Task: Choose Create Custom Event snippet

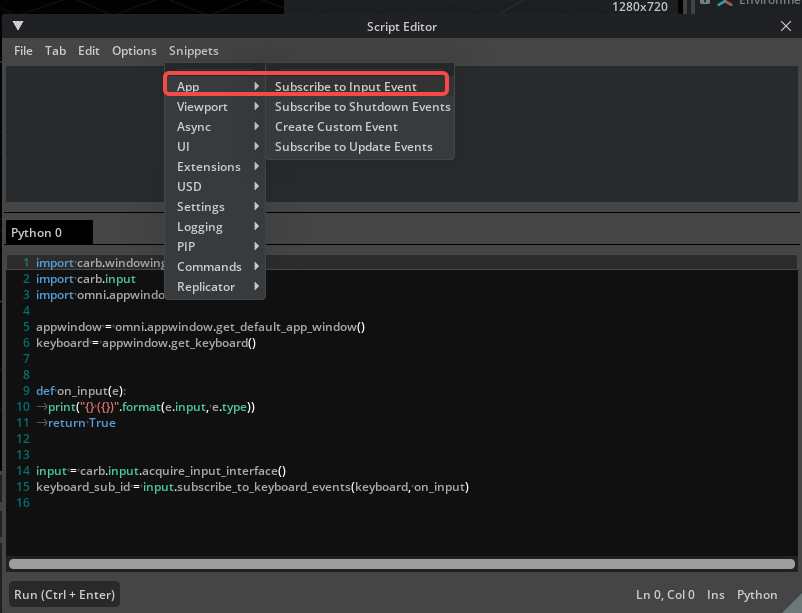Action: (x=360, y=126)
